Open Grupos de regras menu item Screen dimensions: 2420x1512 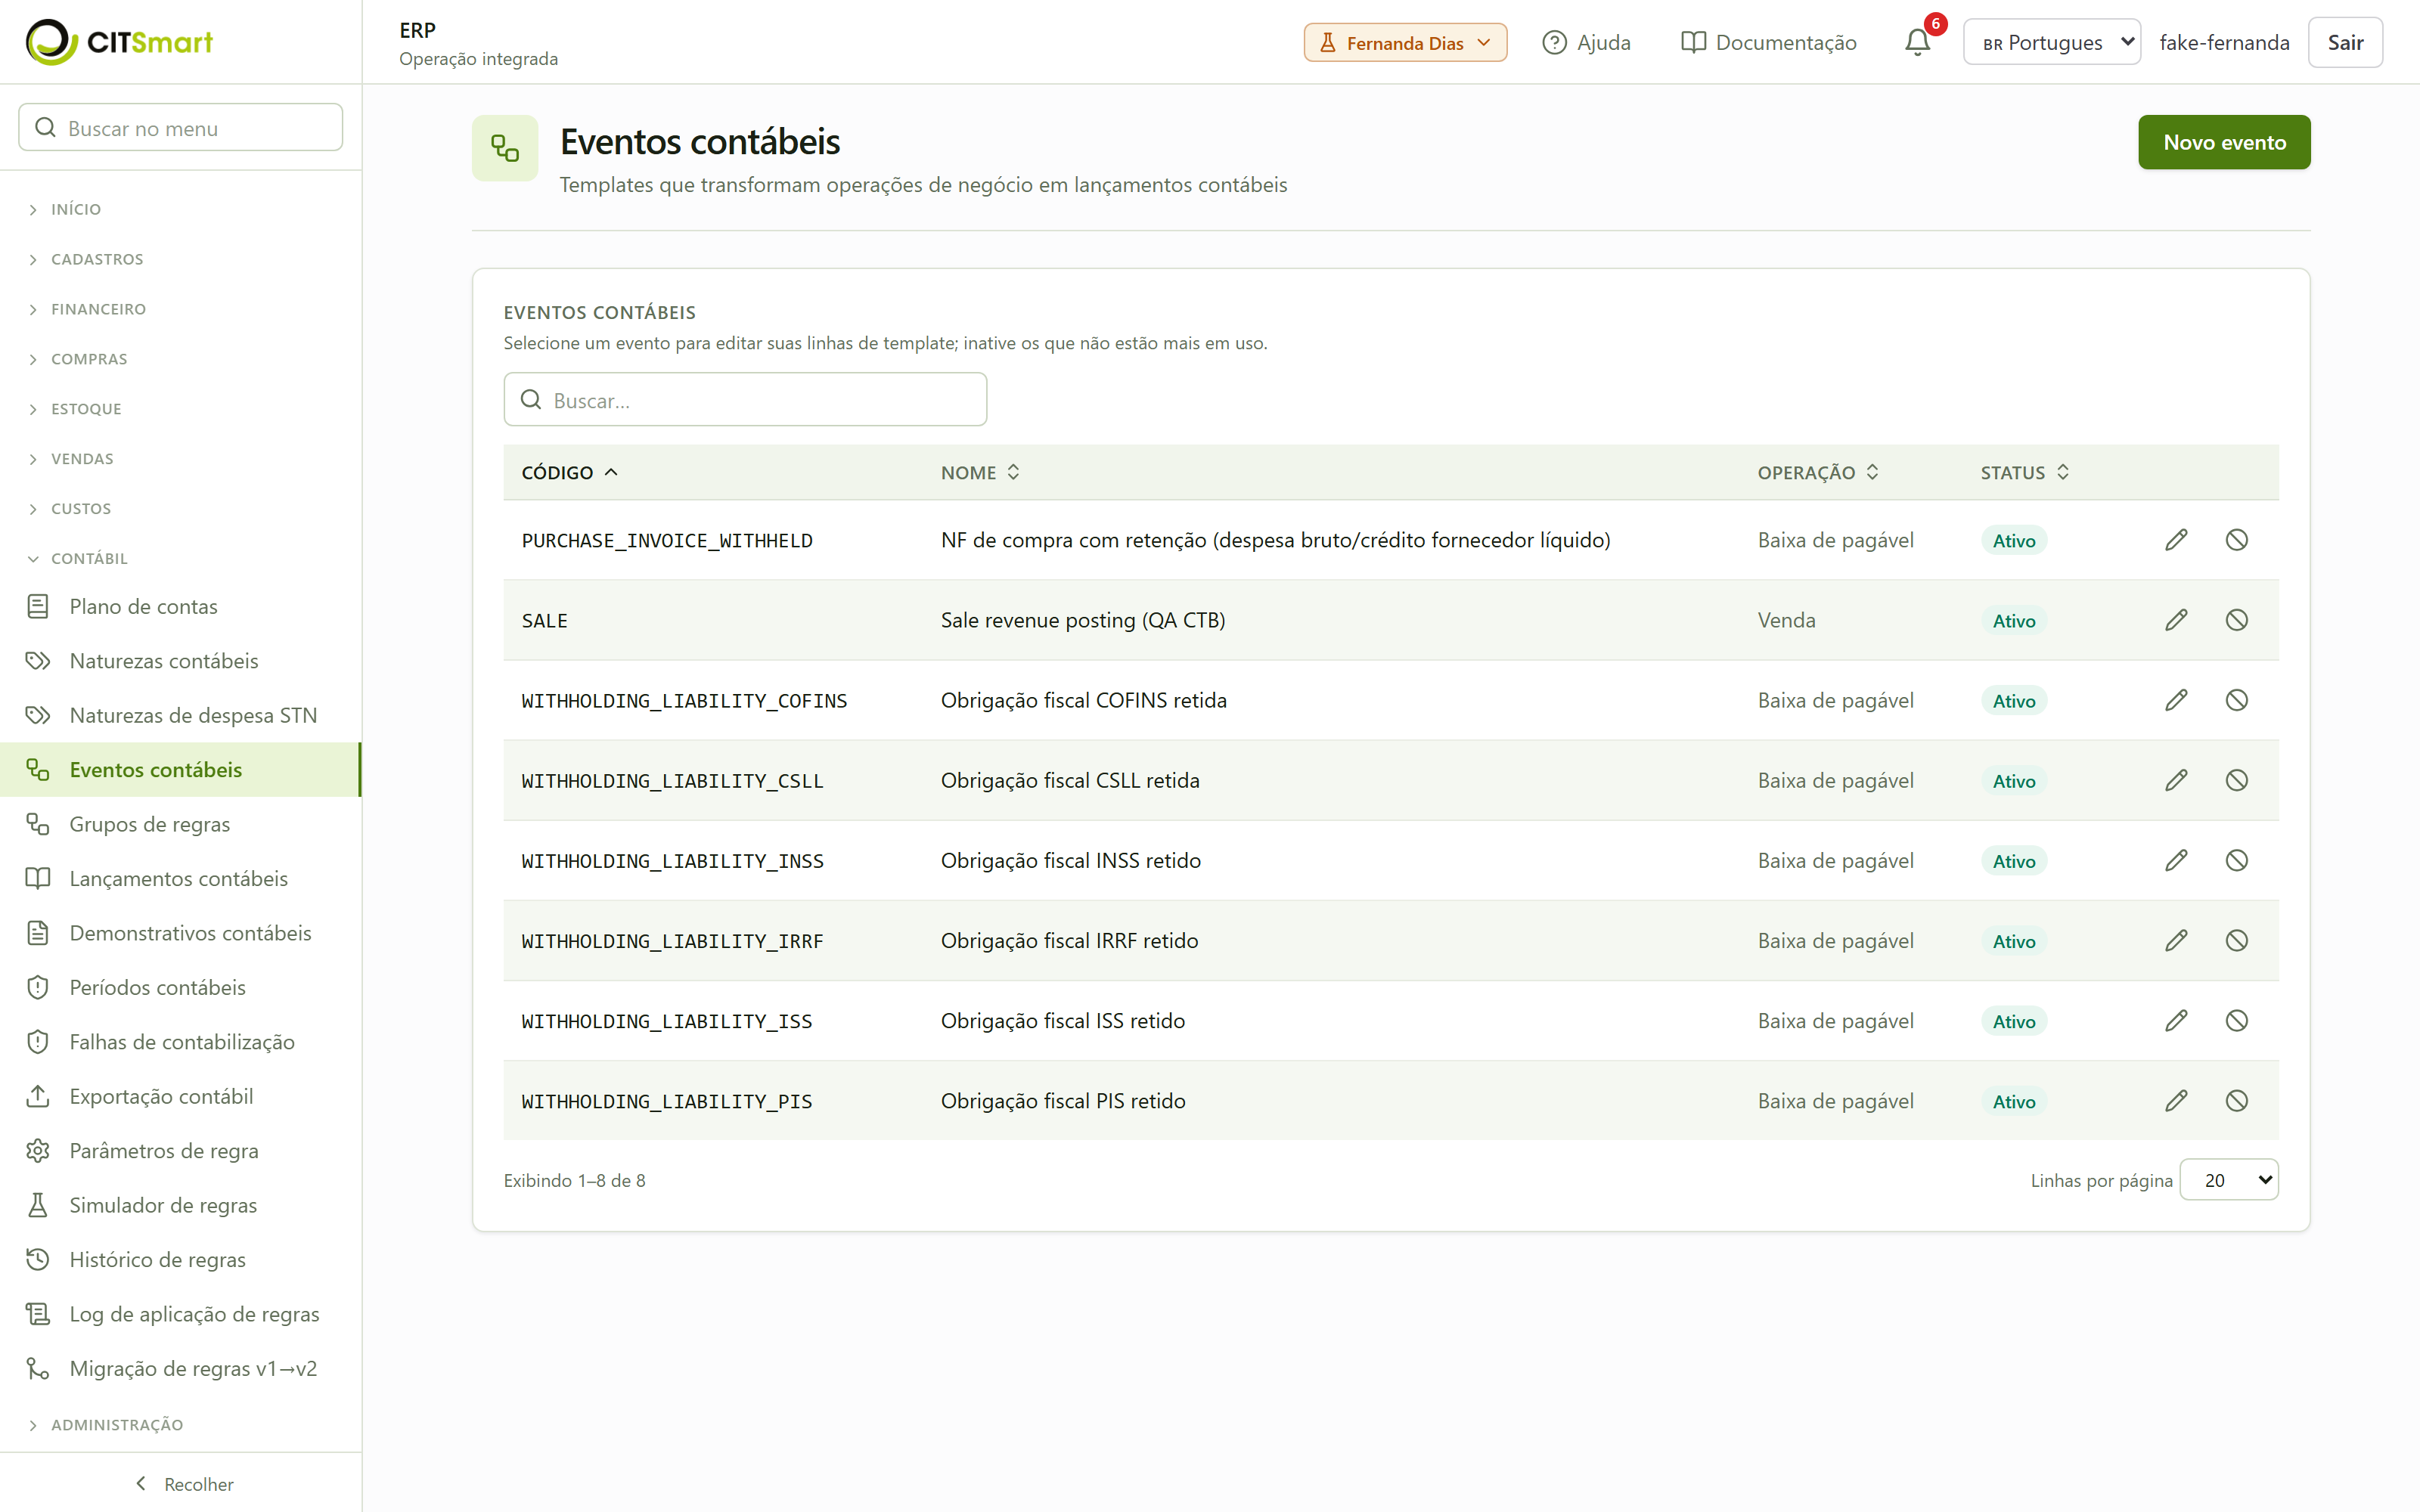coord(180,824)
